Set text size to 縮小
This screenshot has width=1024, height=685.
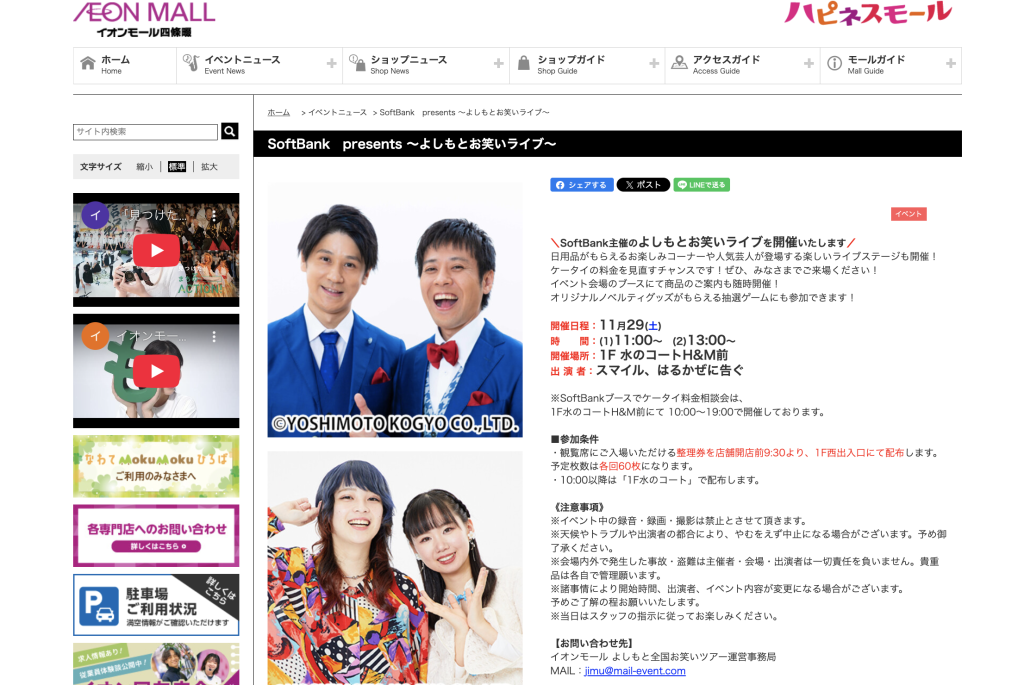pyautogui.click(x=145, y=167)
